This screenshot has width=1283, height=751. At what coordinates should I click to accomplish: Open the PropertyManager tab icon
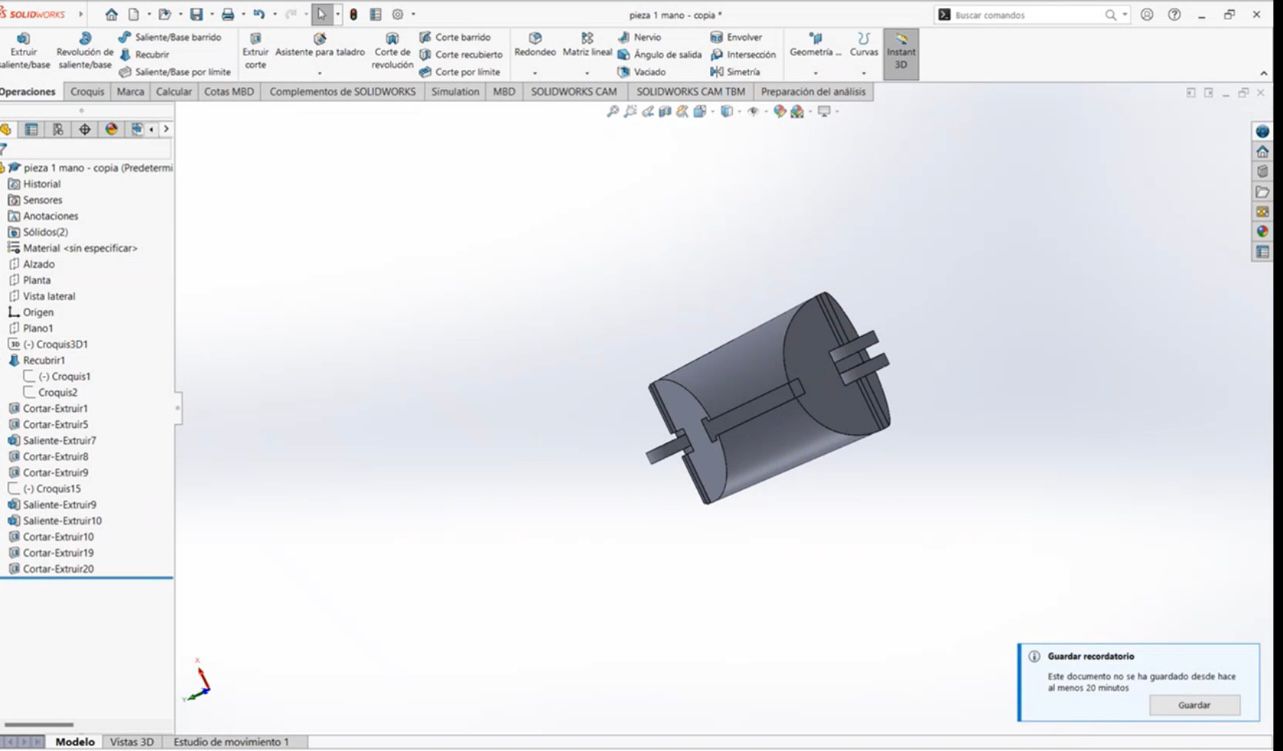[32, 129]
